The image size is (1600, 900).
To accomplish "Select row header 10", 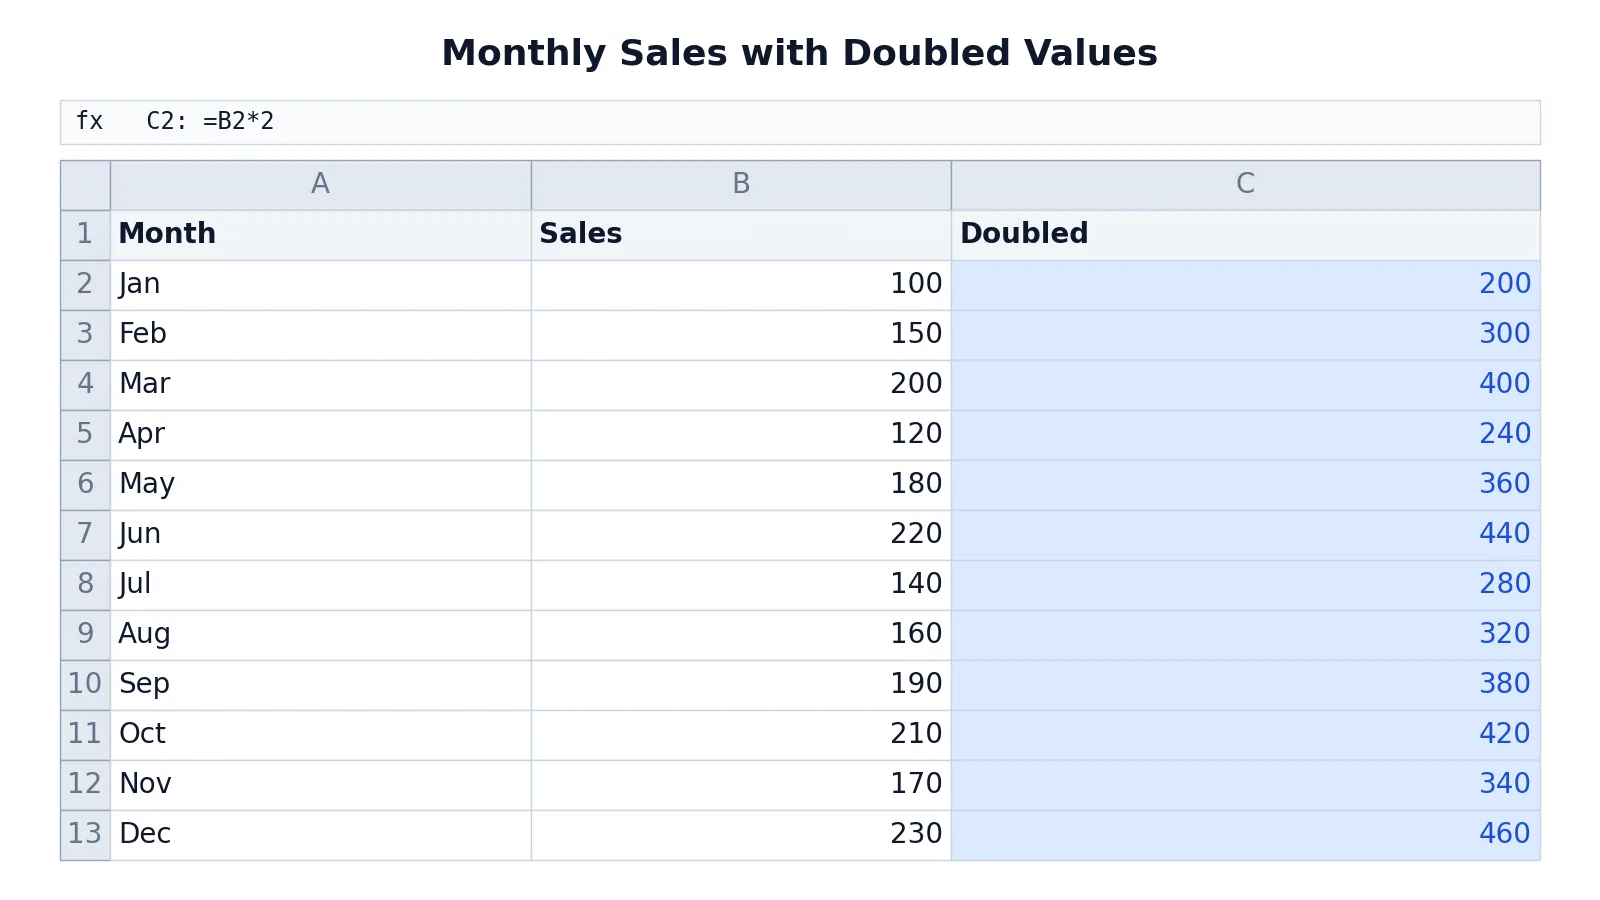I will click(85, 685).
